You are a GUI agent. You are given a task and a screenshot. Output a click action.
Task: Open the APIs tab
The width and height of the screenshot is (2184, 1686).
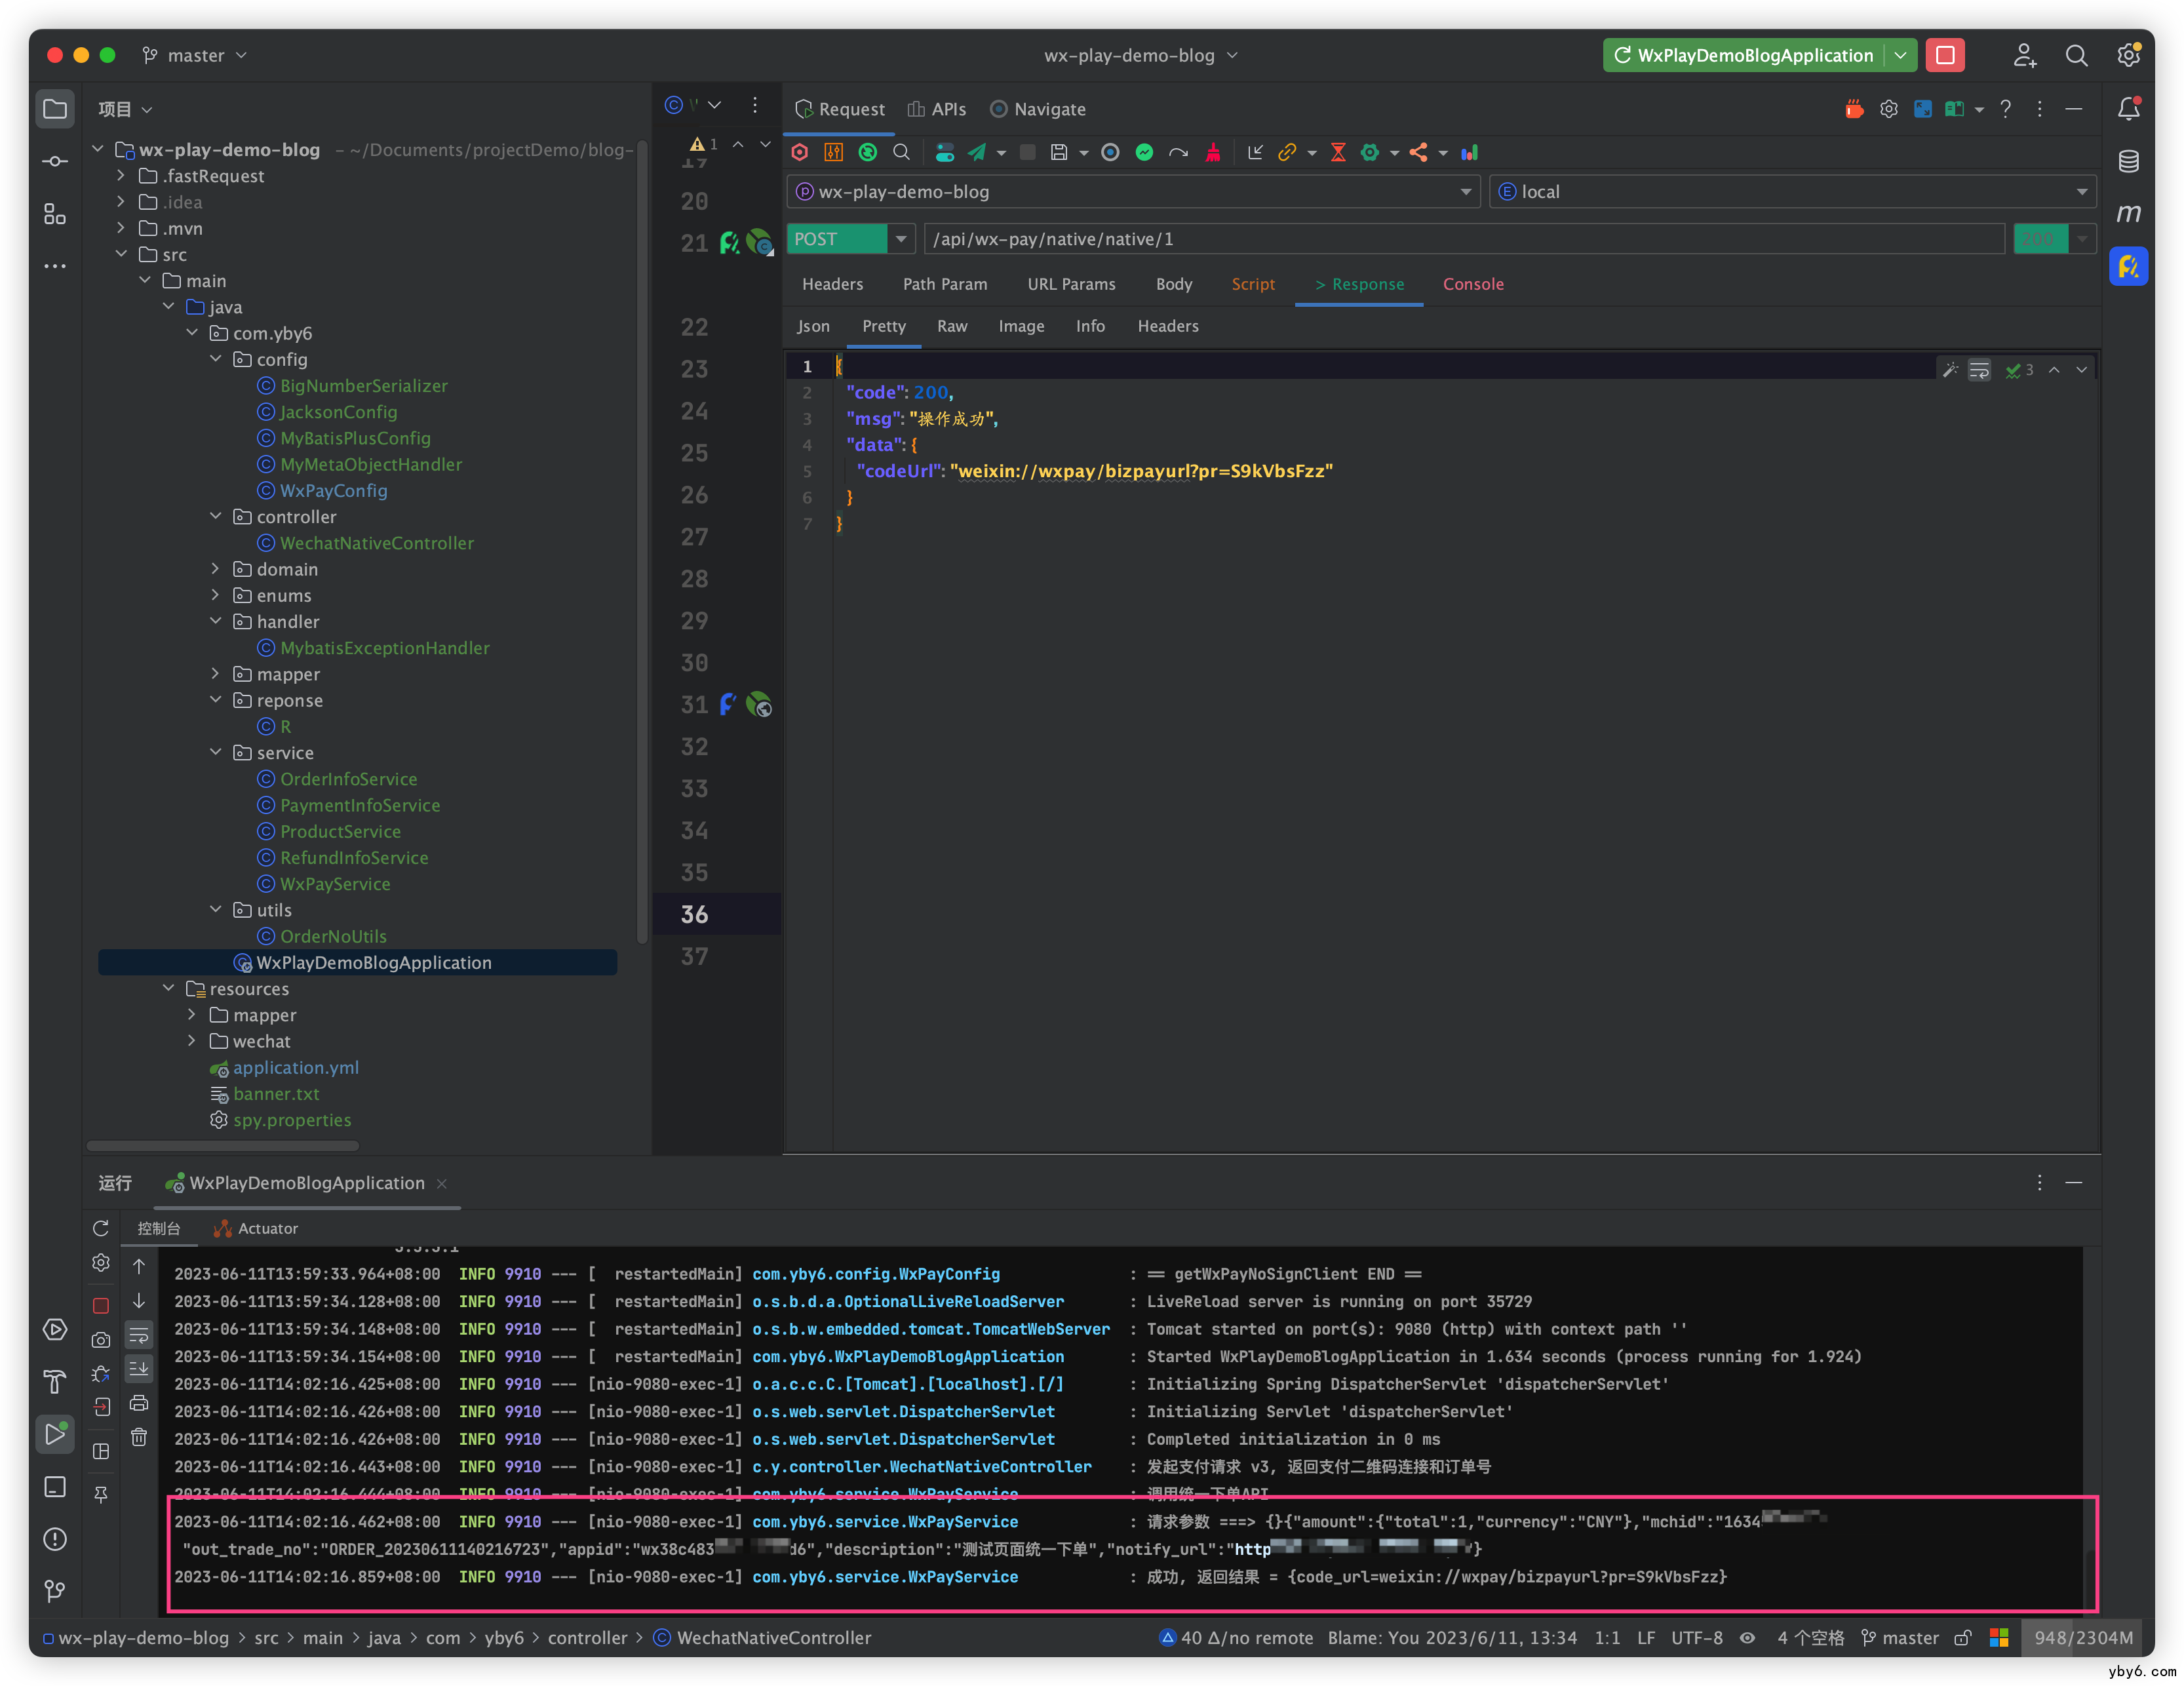(x=937, y=109)
